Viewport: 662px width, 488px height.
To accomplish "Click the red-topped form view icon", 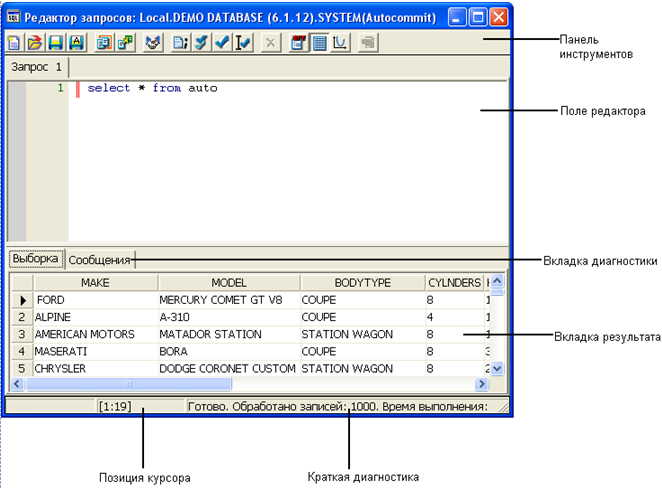I will click(x=299, y=44).
